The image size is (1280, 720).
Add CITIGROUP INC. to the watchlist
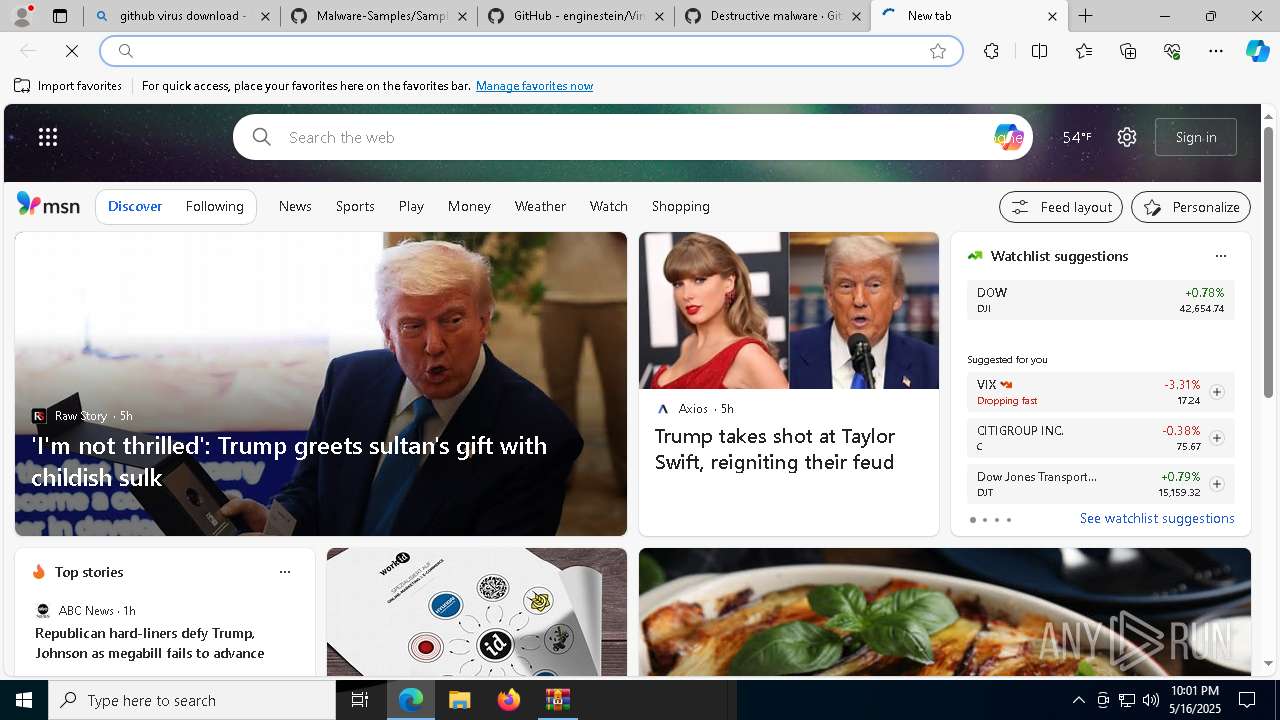pyautogui.click(x=1217, y=438)
